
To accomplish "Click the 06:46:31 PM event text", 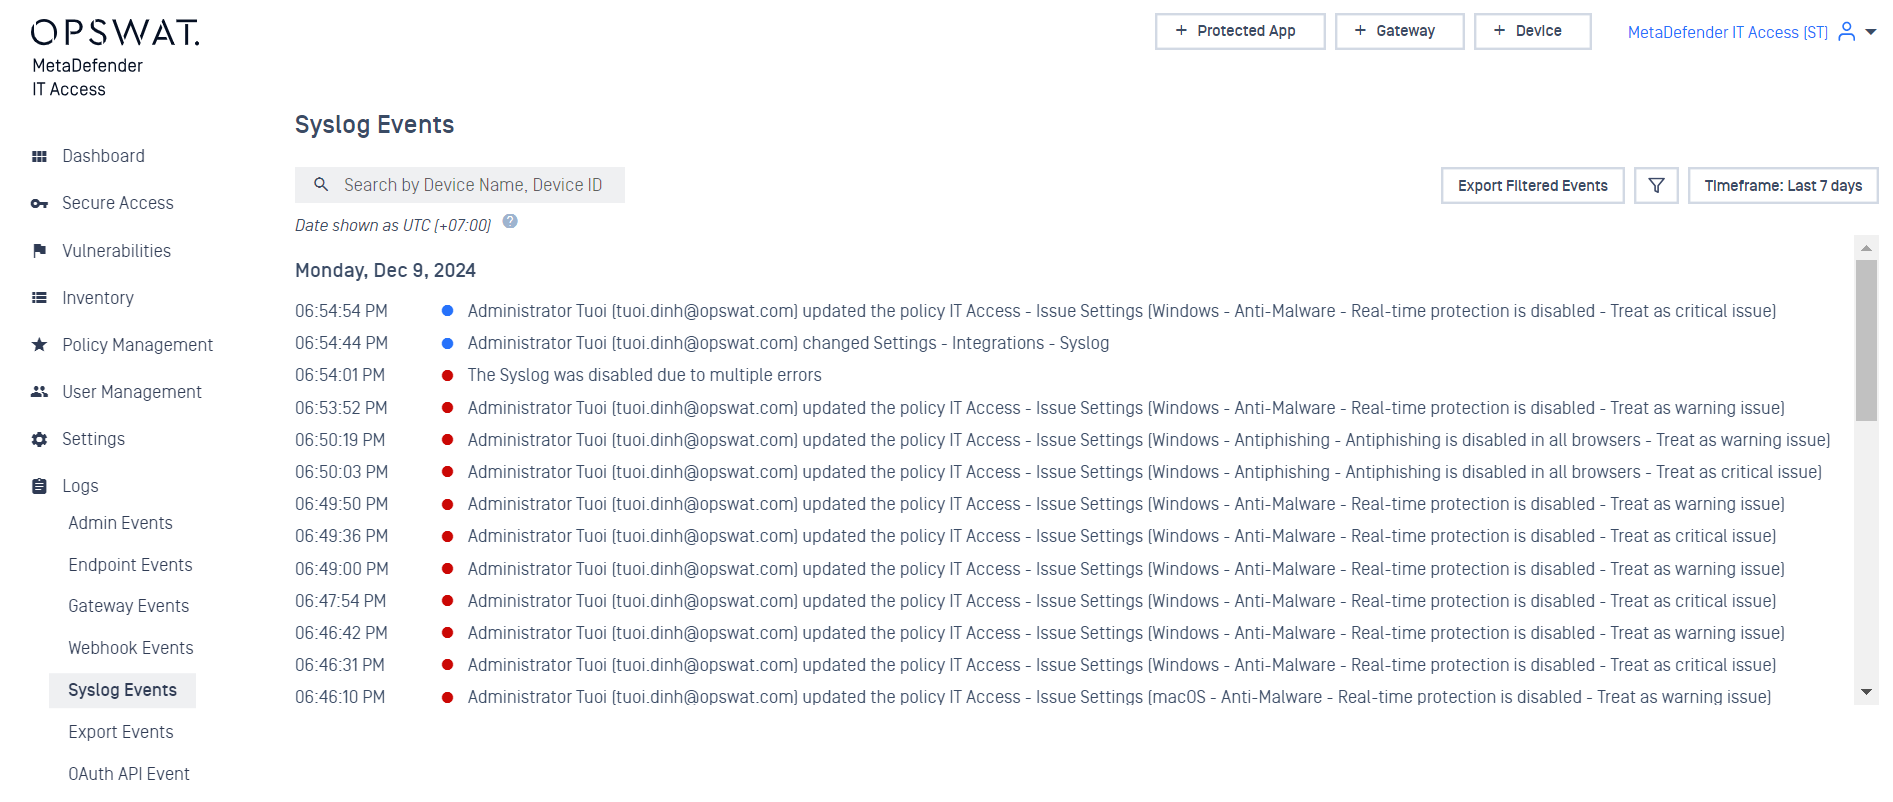I will pos(1122,665).
